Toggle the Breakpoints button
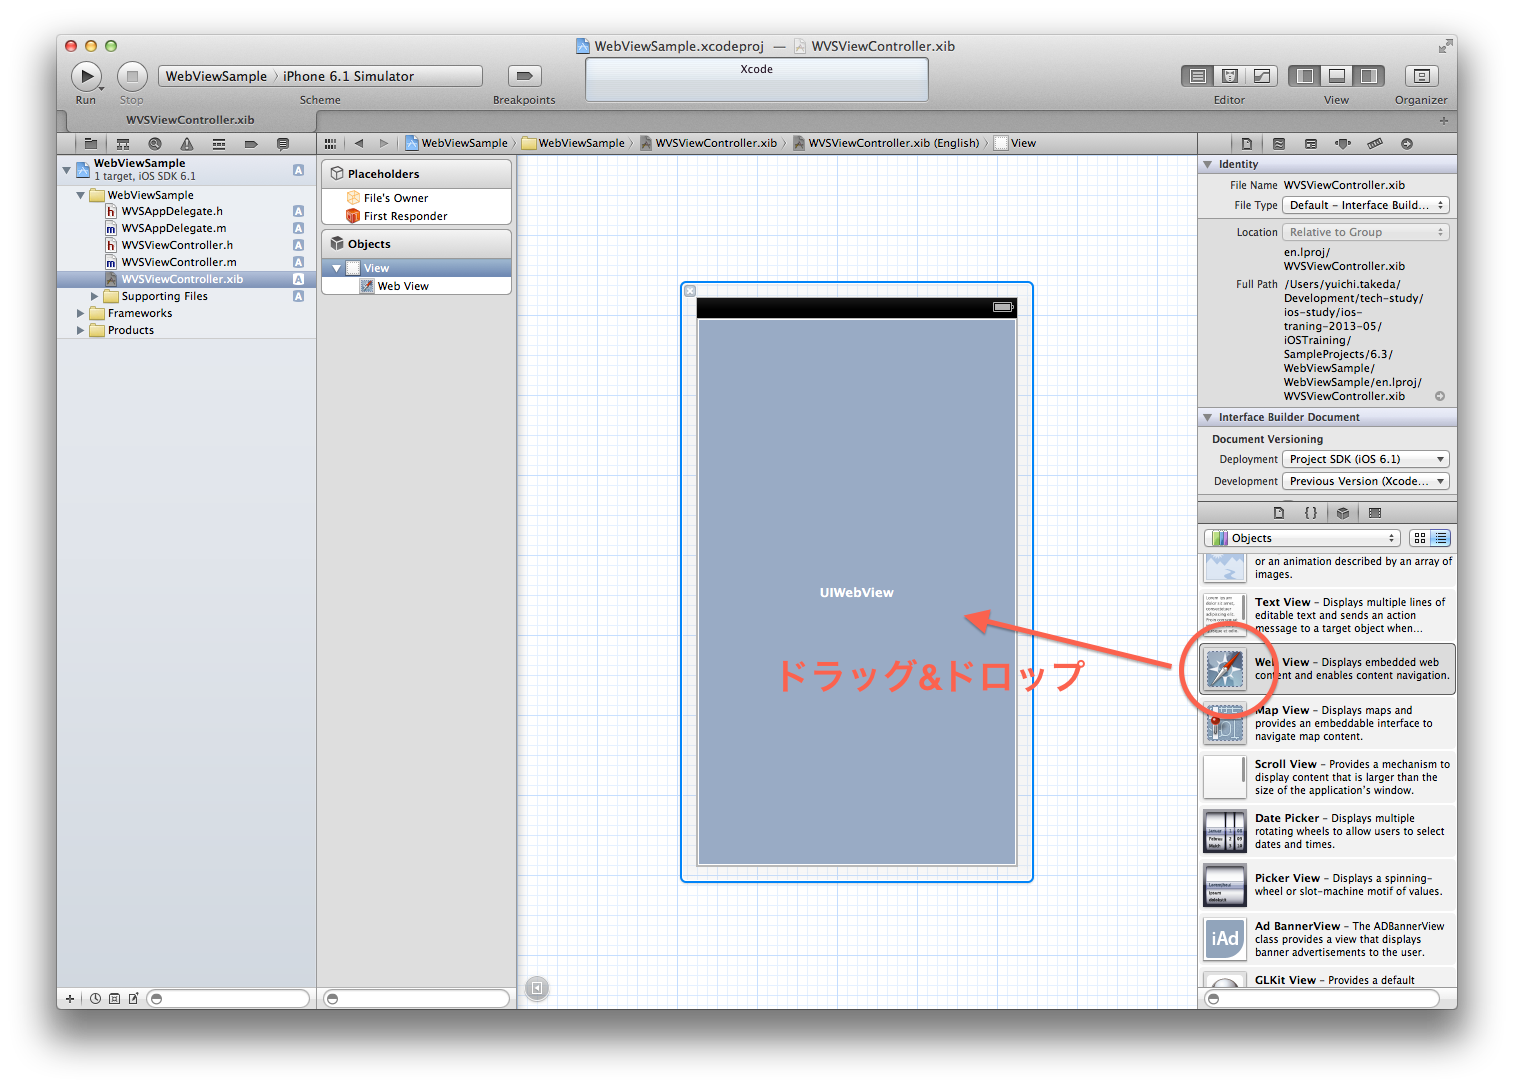1514x1088 pixels. (x=524, y=76)
